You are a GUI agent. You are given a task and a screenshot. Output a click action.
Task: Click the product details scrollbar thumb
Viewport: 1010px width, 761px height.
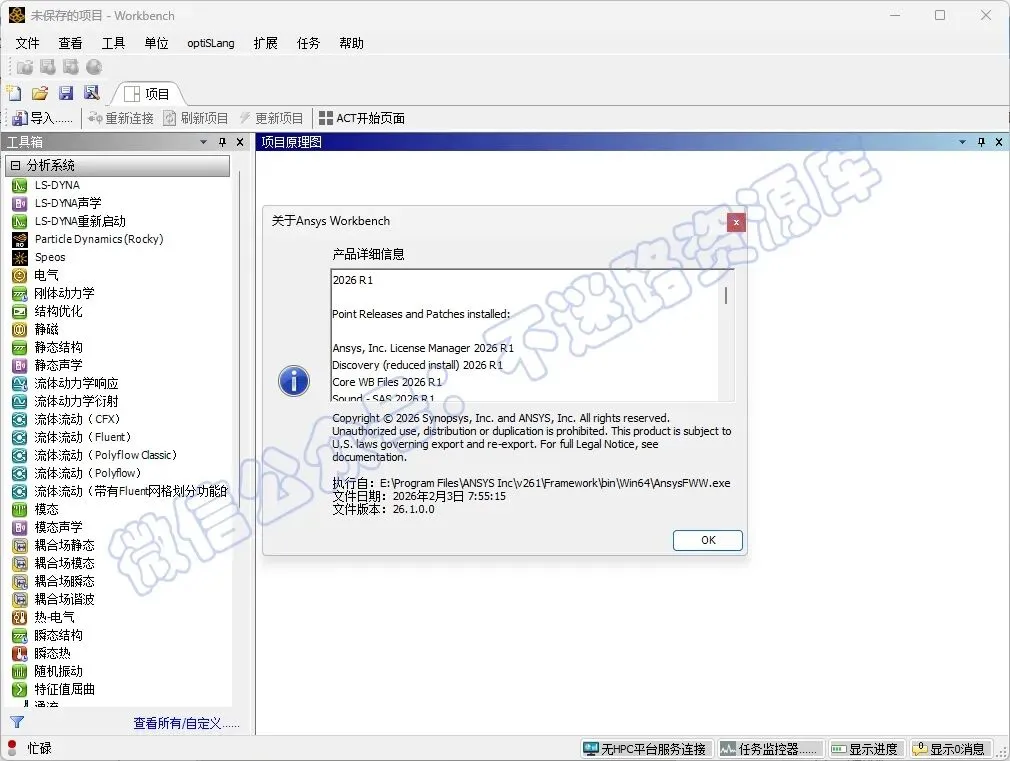(x=726, y=296)
